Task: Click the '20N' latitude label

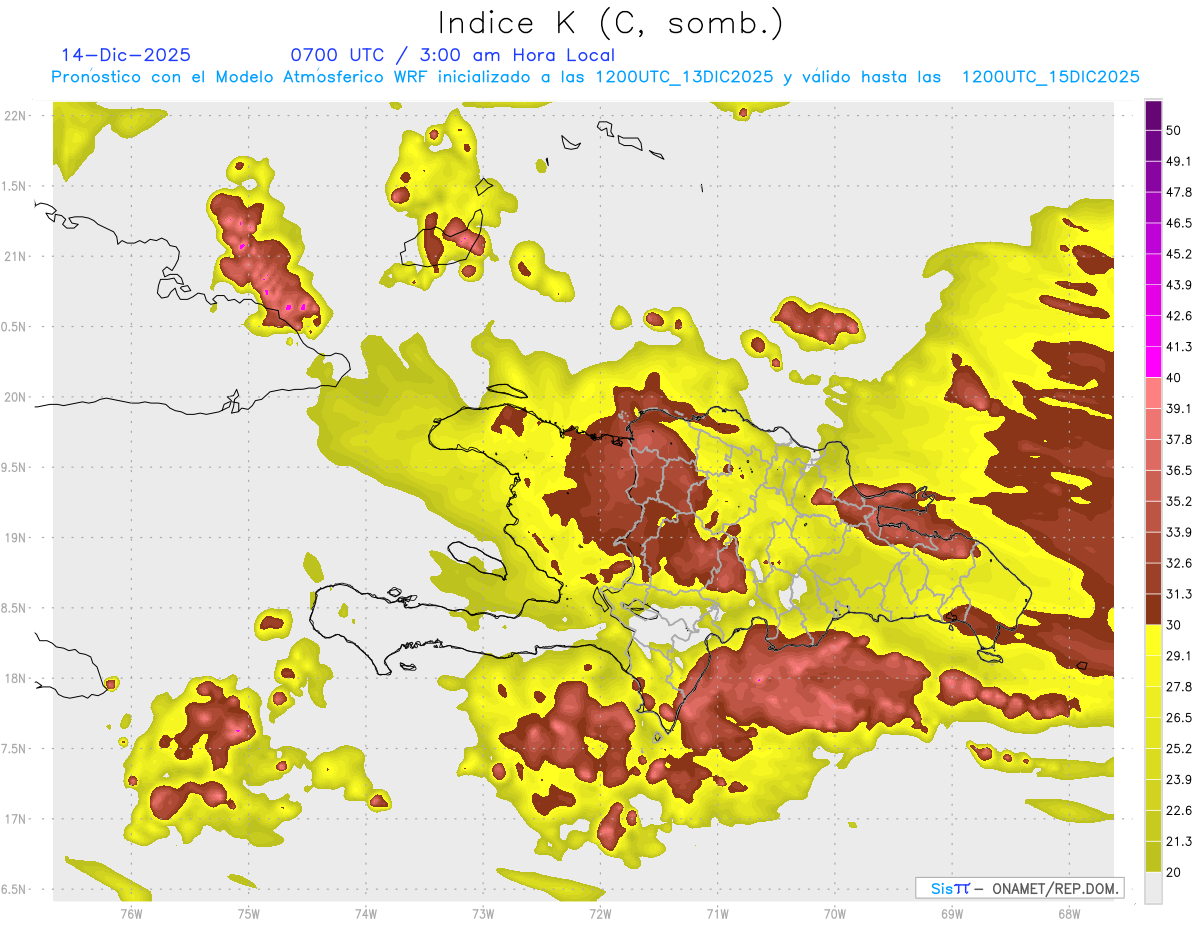Action: [x=14, y=397]
